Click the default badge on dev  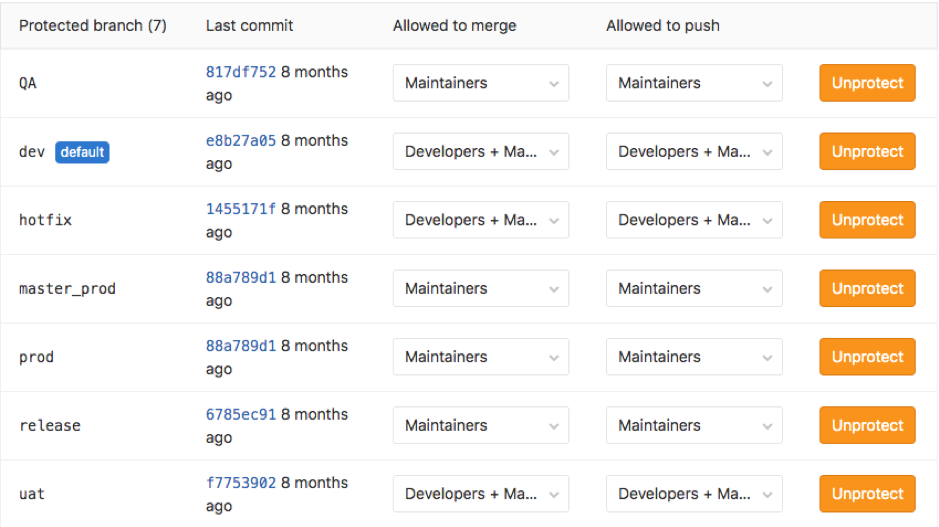(82, 152)
